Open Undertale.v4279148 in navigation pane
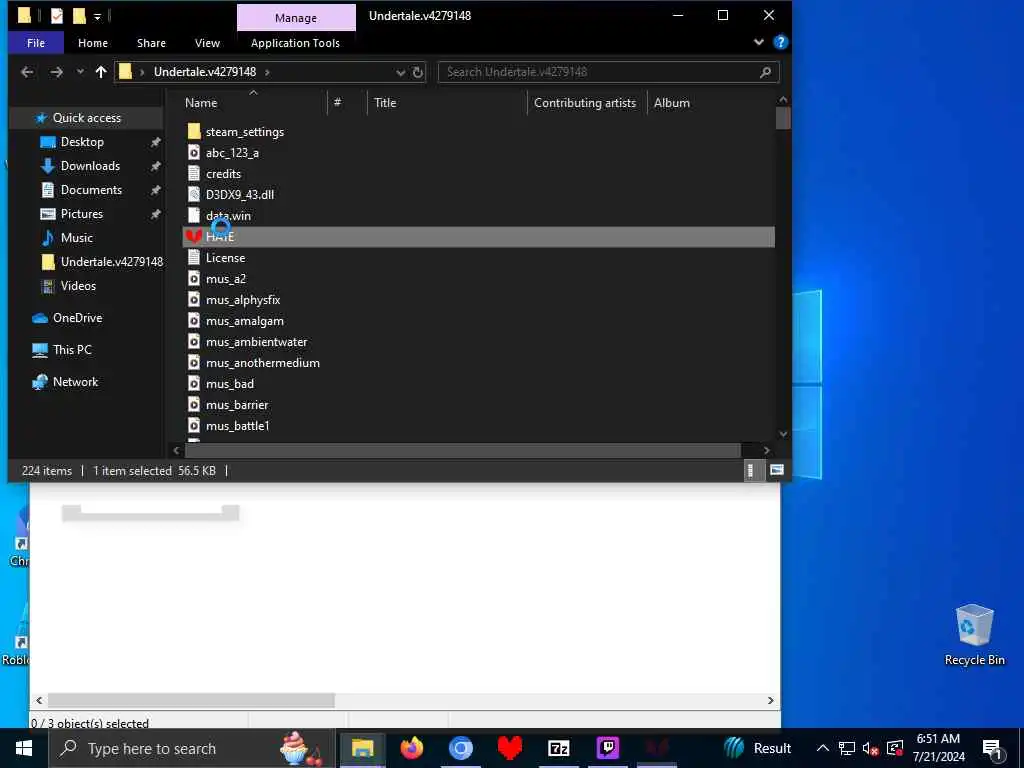The height and width of the screenshot is (768, 1024). click(111, 262)
